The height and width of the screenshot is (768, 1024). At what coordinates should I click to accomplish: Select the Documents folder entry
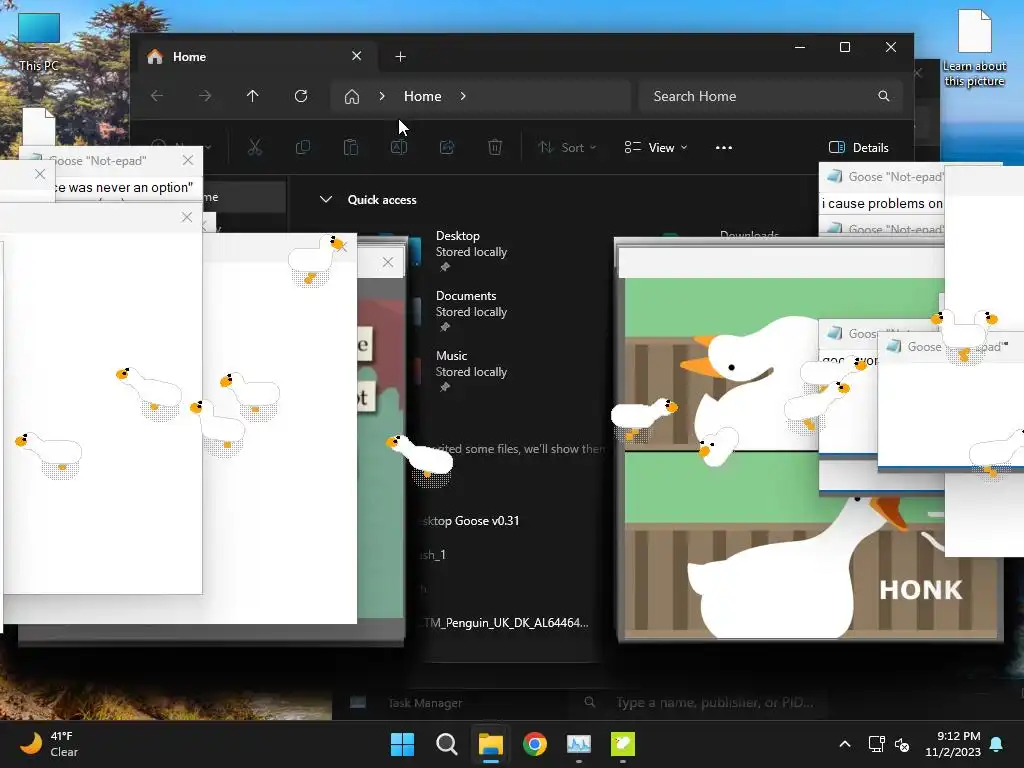pos(471,311)
